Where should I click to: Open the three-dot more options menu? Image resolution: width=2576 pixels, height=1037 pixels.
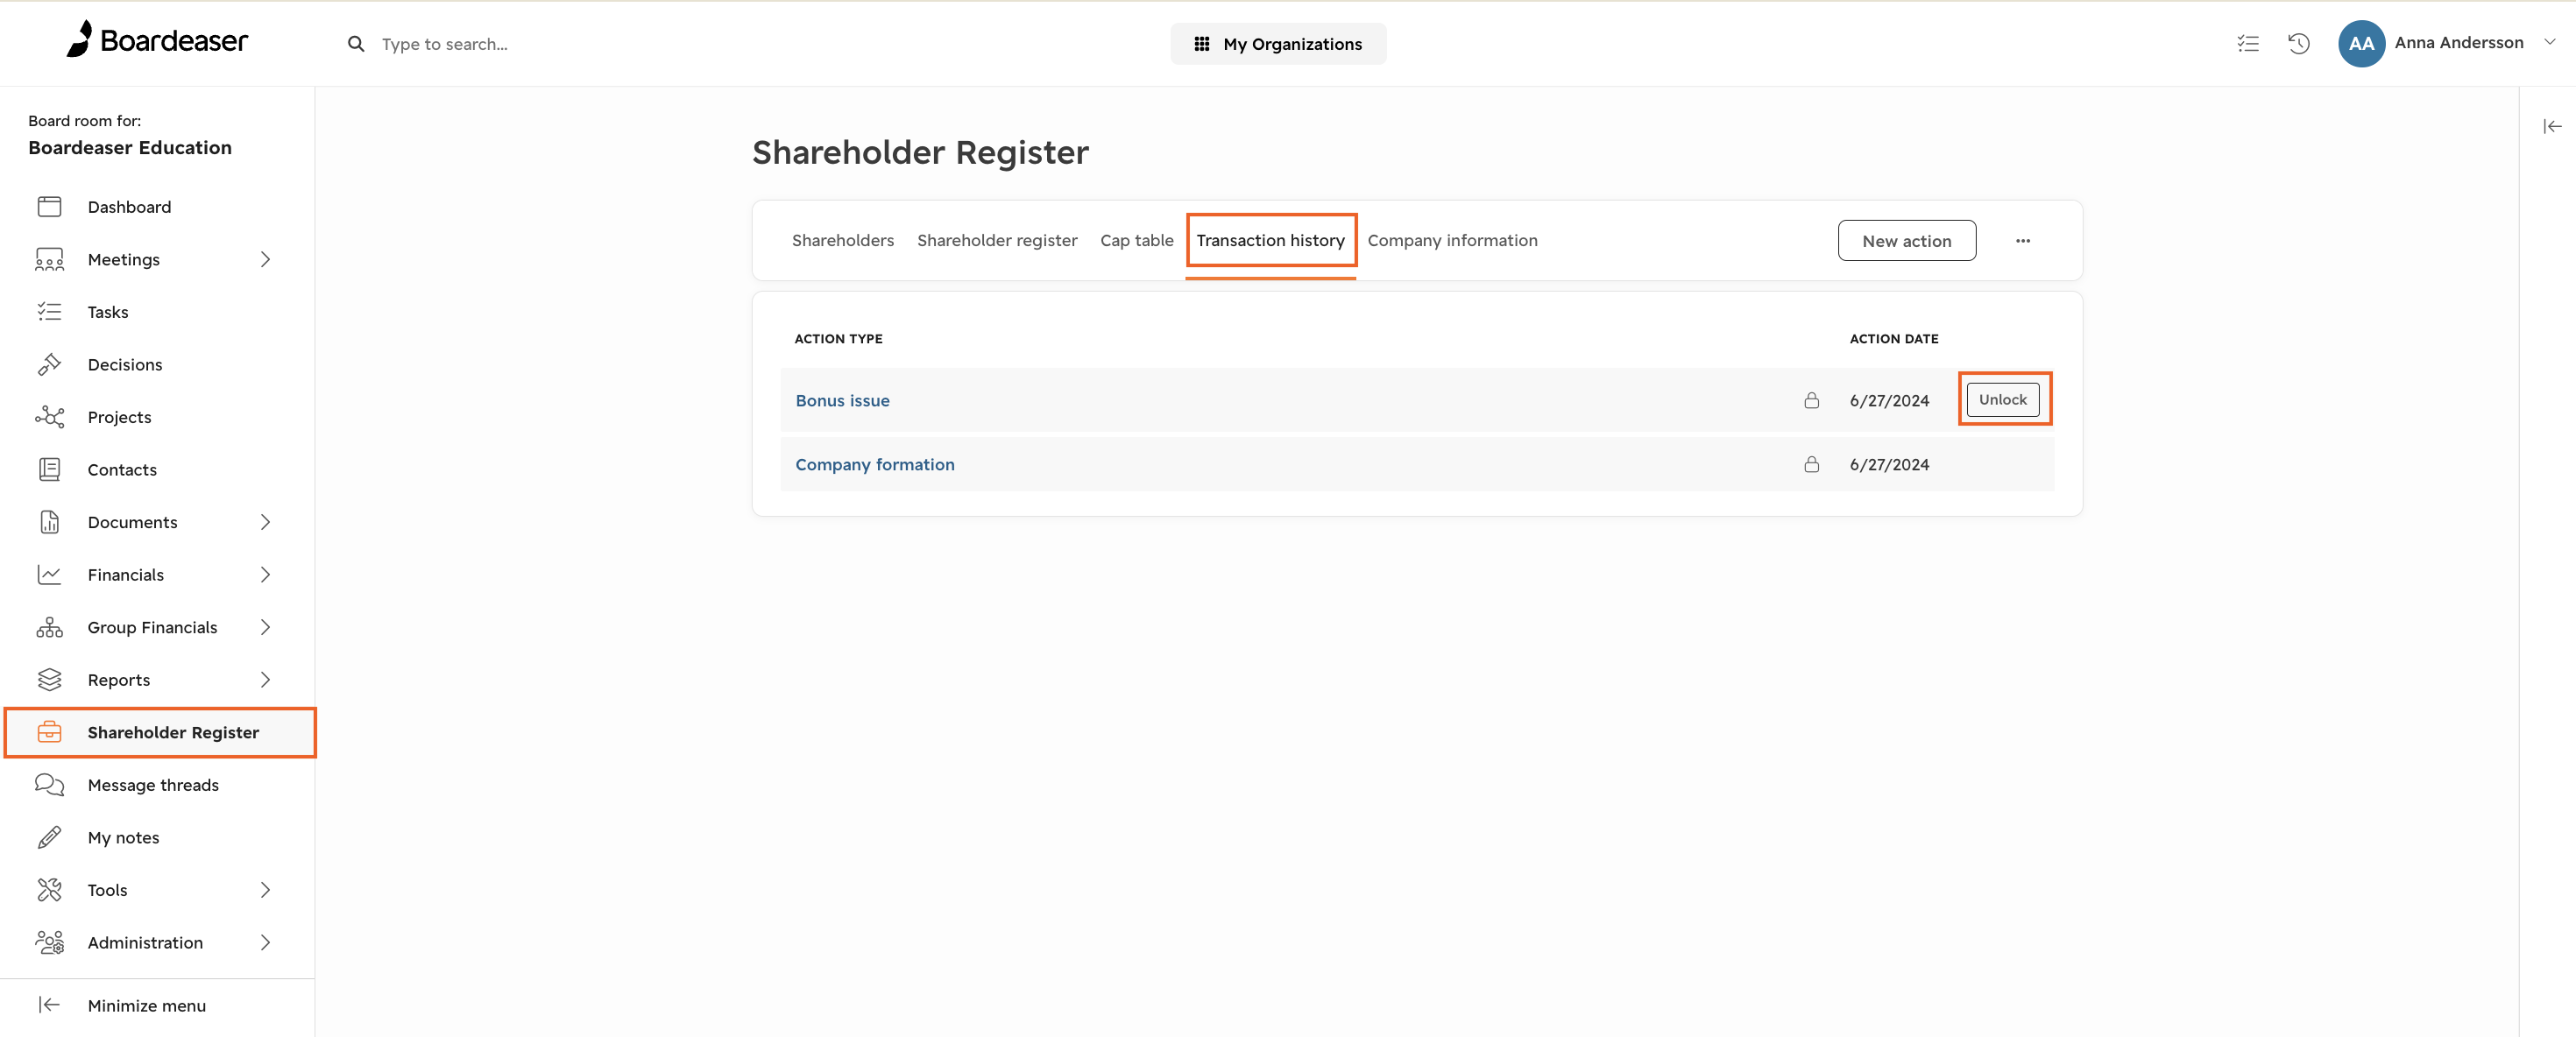pyautogui.click(x=2022, y=241)
